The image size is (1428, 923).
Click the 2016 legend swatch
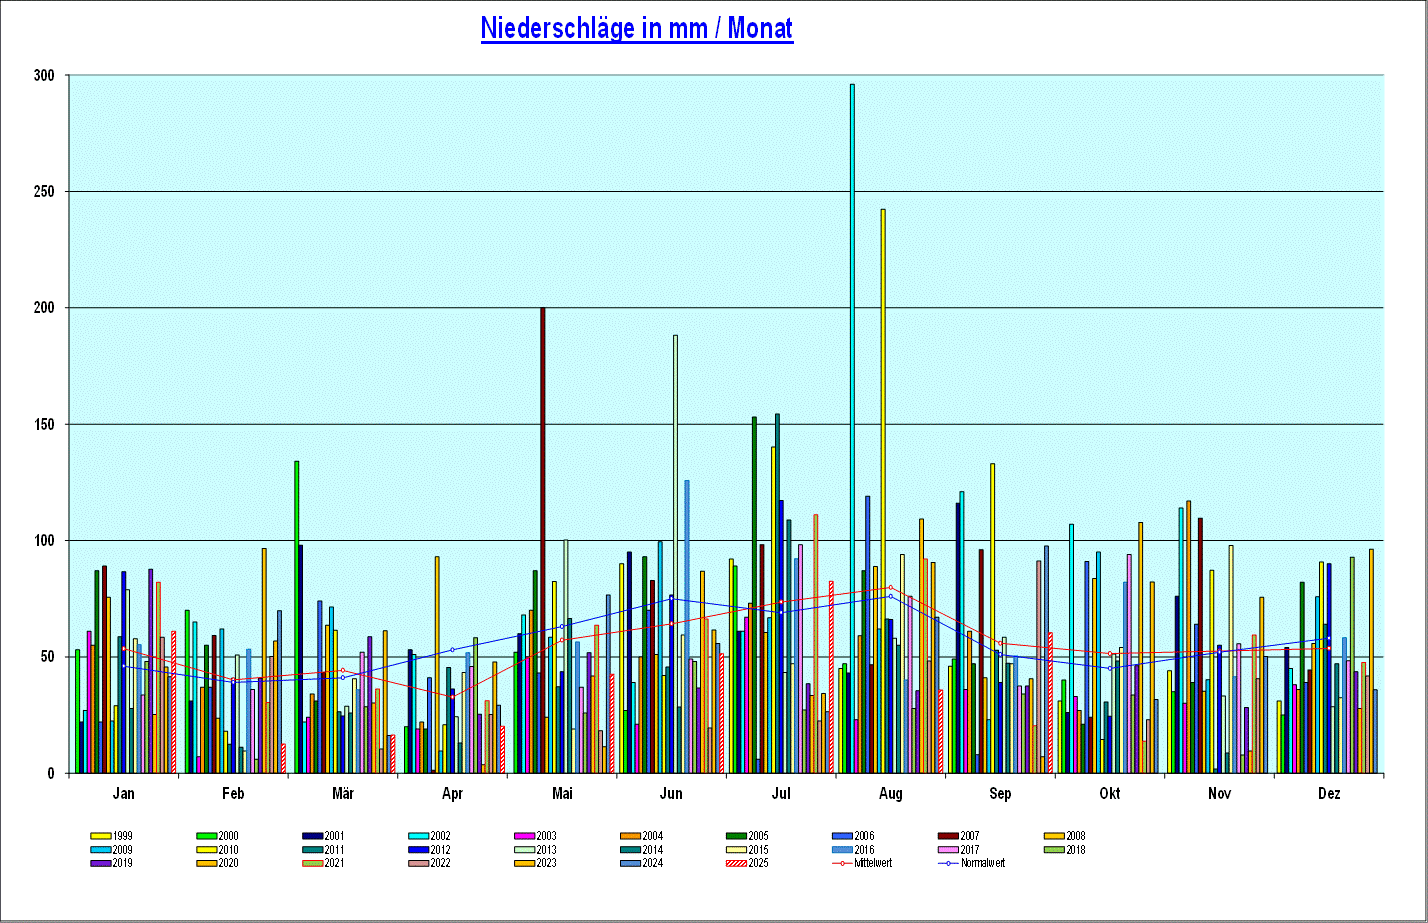(x=842, y=850)
